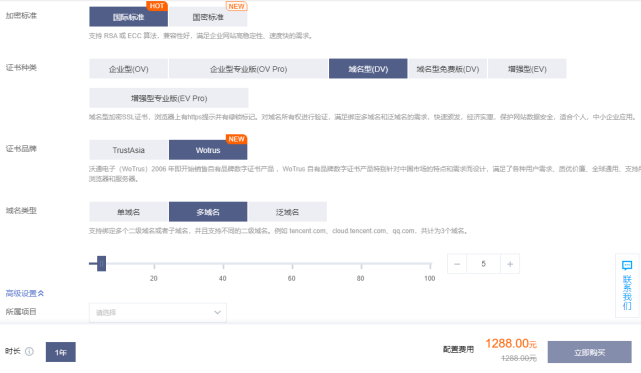
Task: Decrease domain count with minus button
Action: (x=457, y=264)
